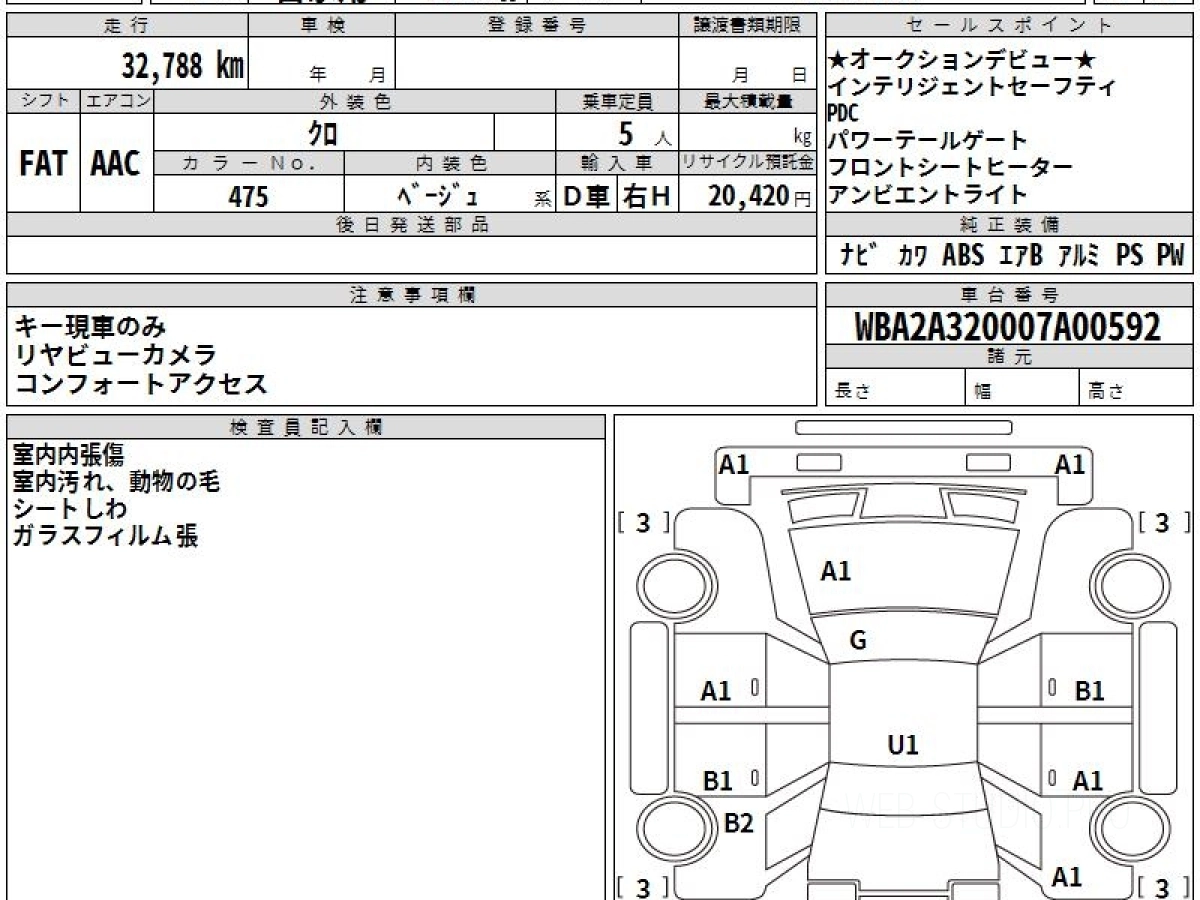Click the 走行 column header

click(x=126, y=26)
